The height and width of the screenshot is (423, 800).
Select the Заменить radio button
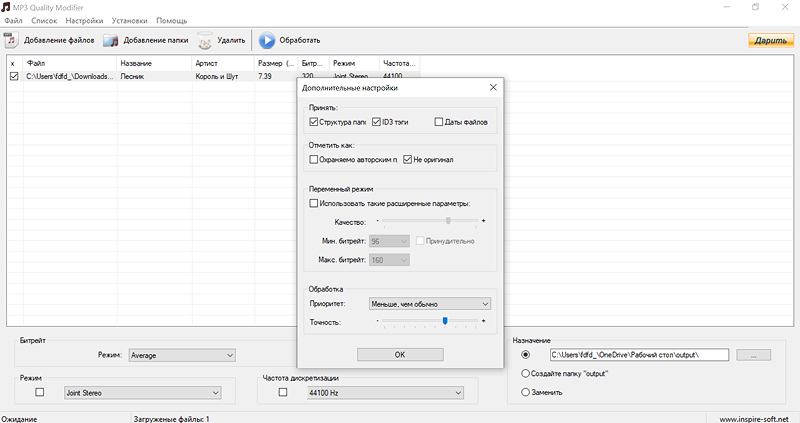(x=526, y=393)
